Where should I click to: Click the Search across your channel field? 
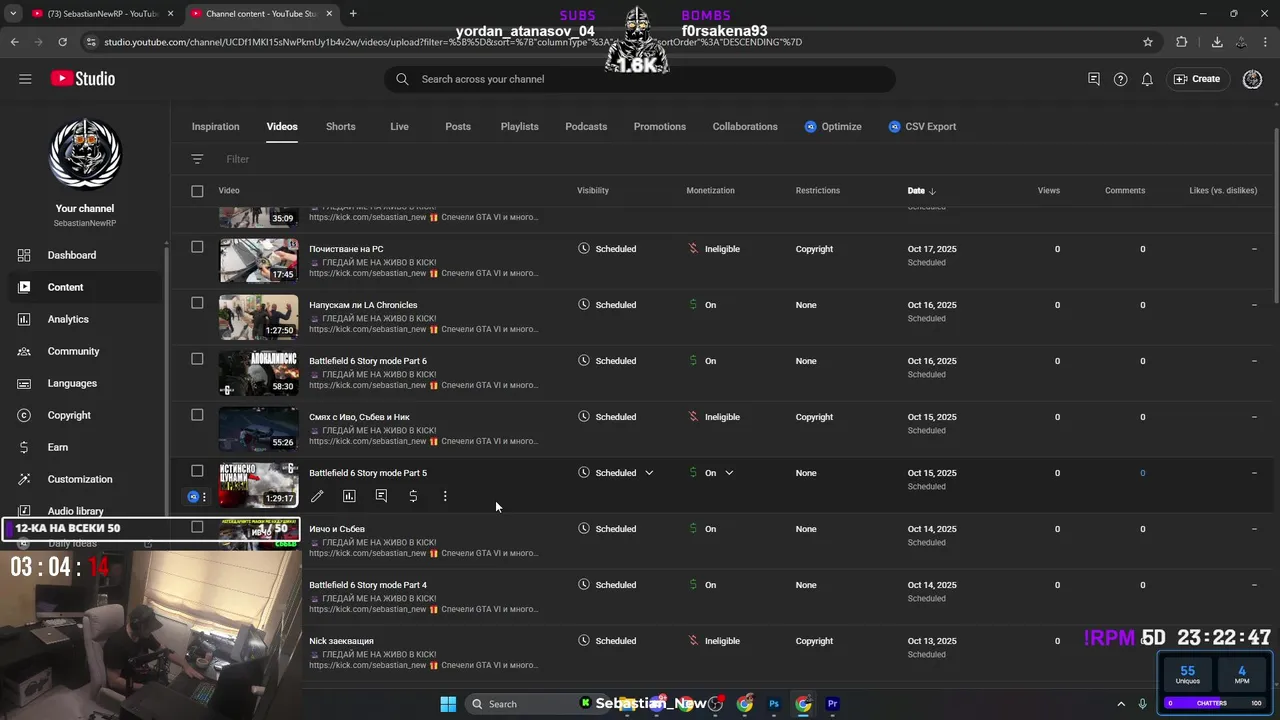[x=640, y=79]
